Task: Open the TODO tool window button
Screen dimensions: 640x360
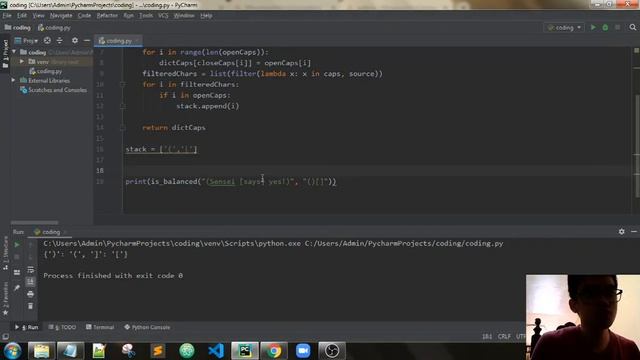Action: 62,327
